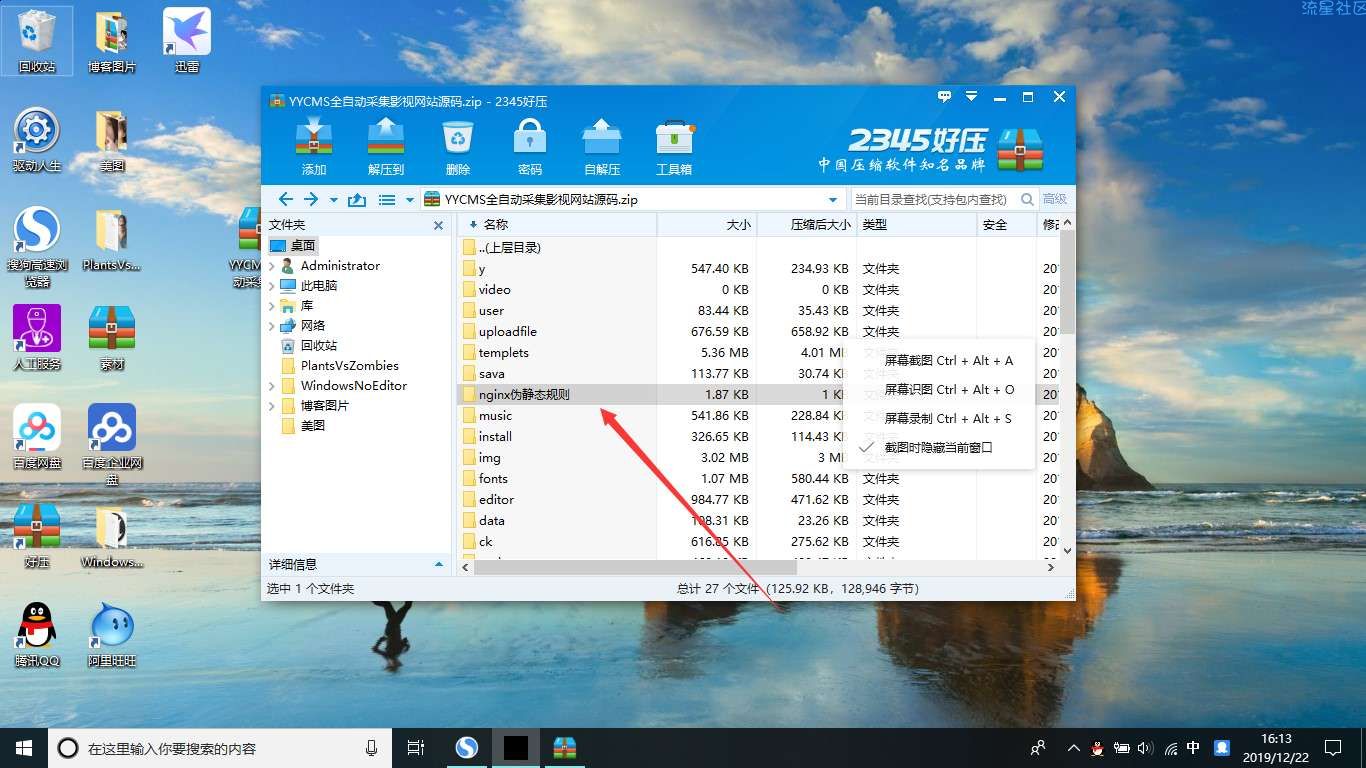1366x768 pixels.
Task: Expand the 博客图片 tree node
Action: pyautogui.click(x=272, y=406)
